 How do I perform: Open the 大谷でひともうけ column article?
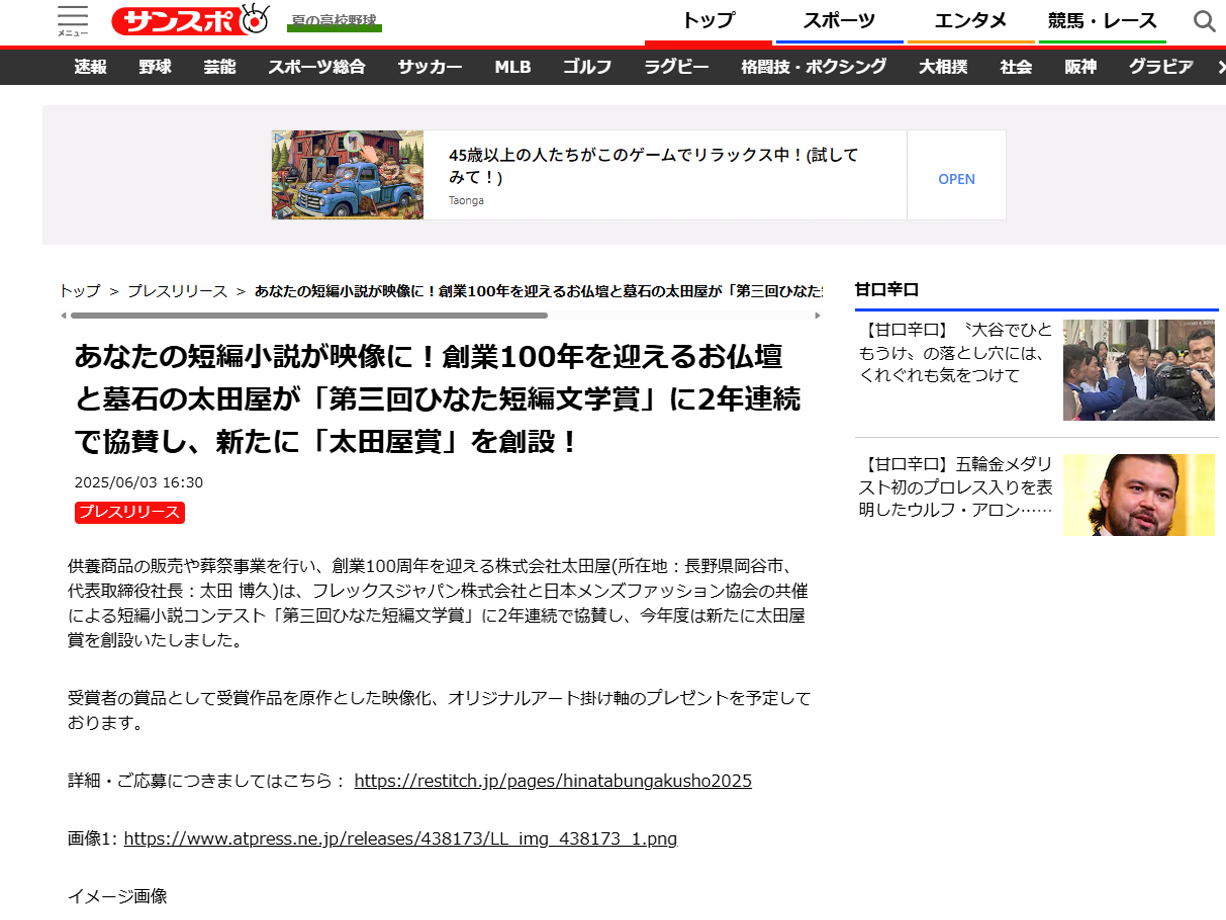pyautogui.click(x=955, y=352)
